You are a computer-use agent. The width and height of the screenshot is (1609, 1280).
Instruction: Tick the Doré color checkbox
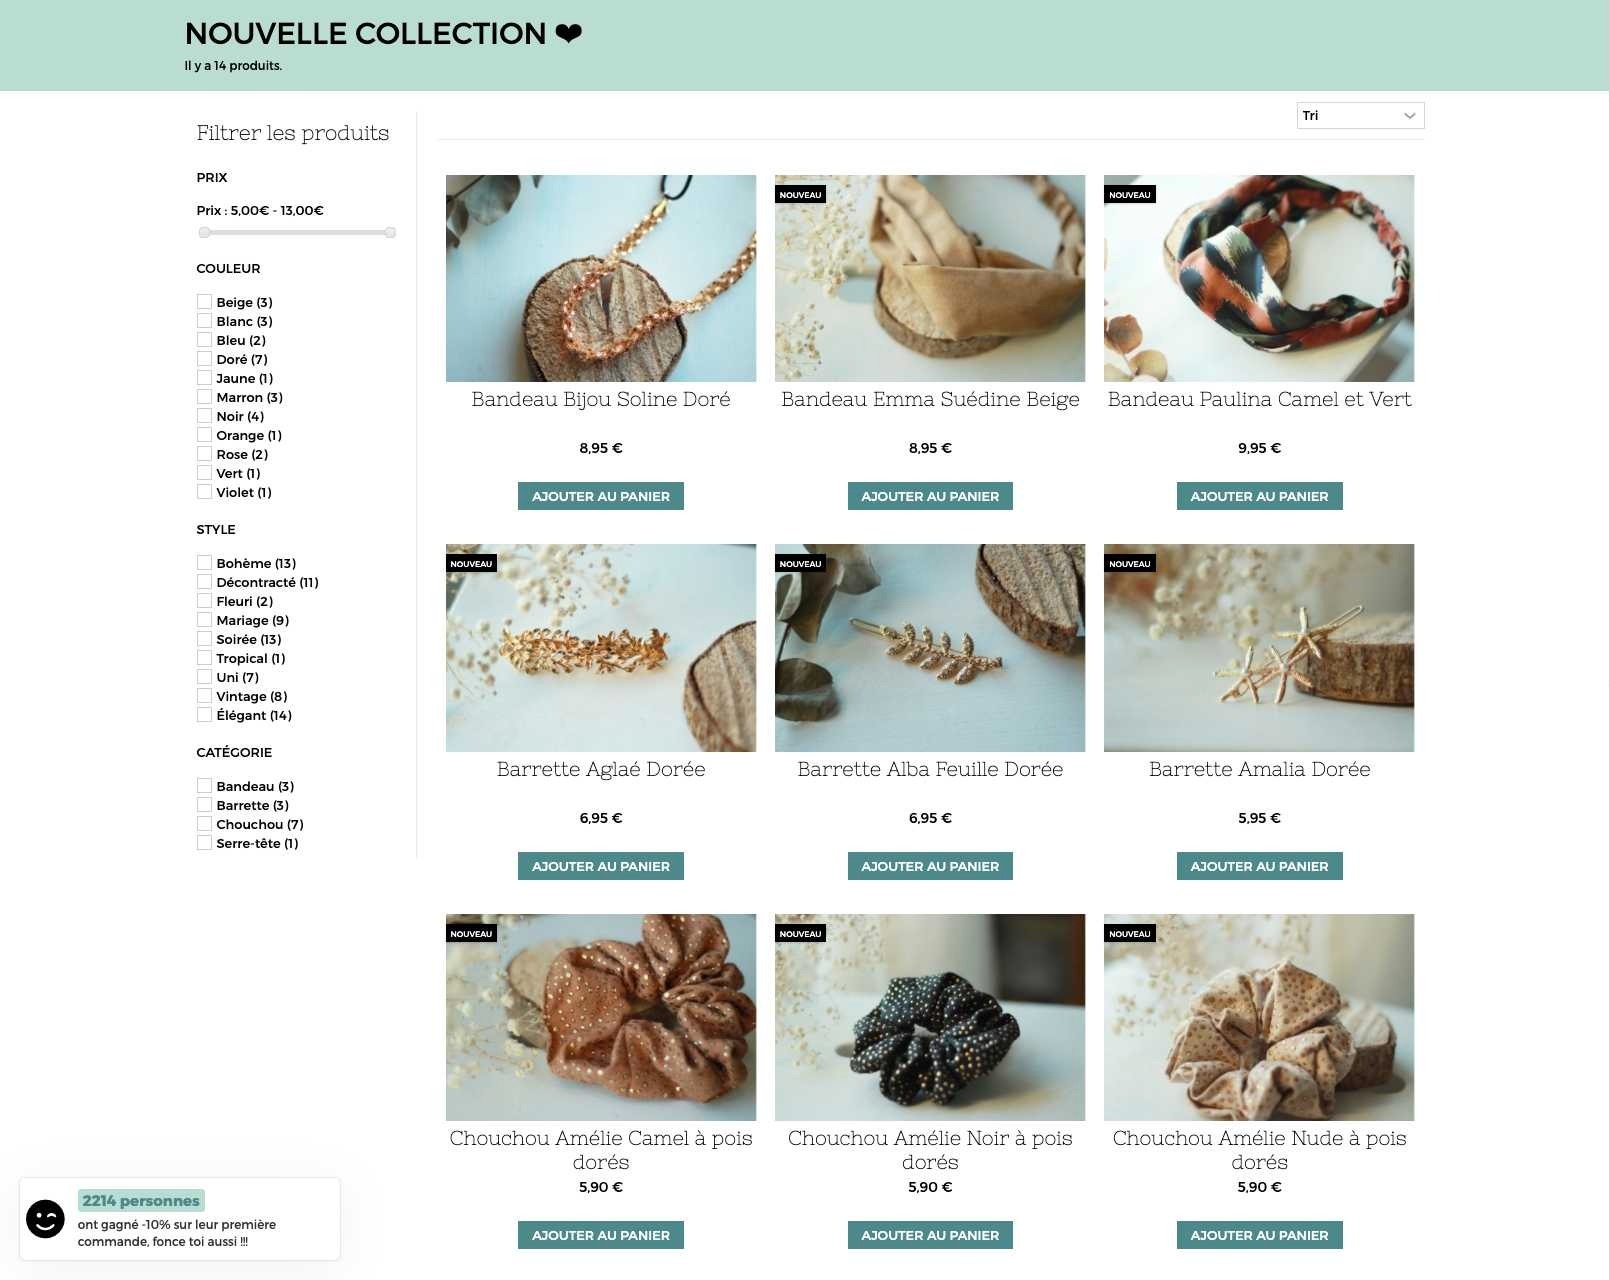point(204,359)
